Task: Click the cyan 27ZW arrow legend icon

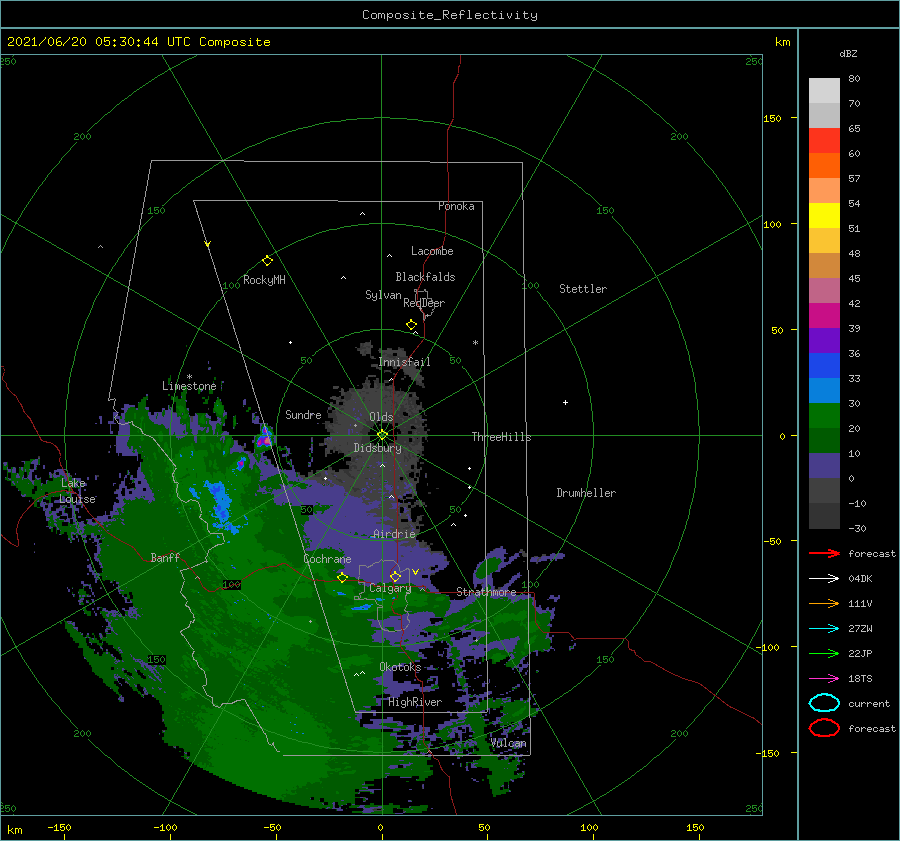Action: [824, 629]
